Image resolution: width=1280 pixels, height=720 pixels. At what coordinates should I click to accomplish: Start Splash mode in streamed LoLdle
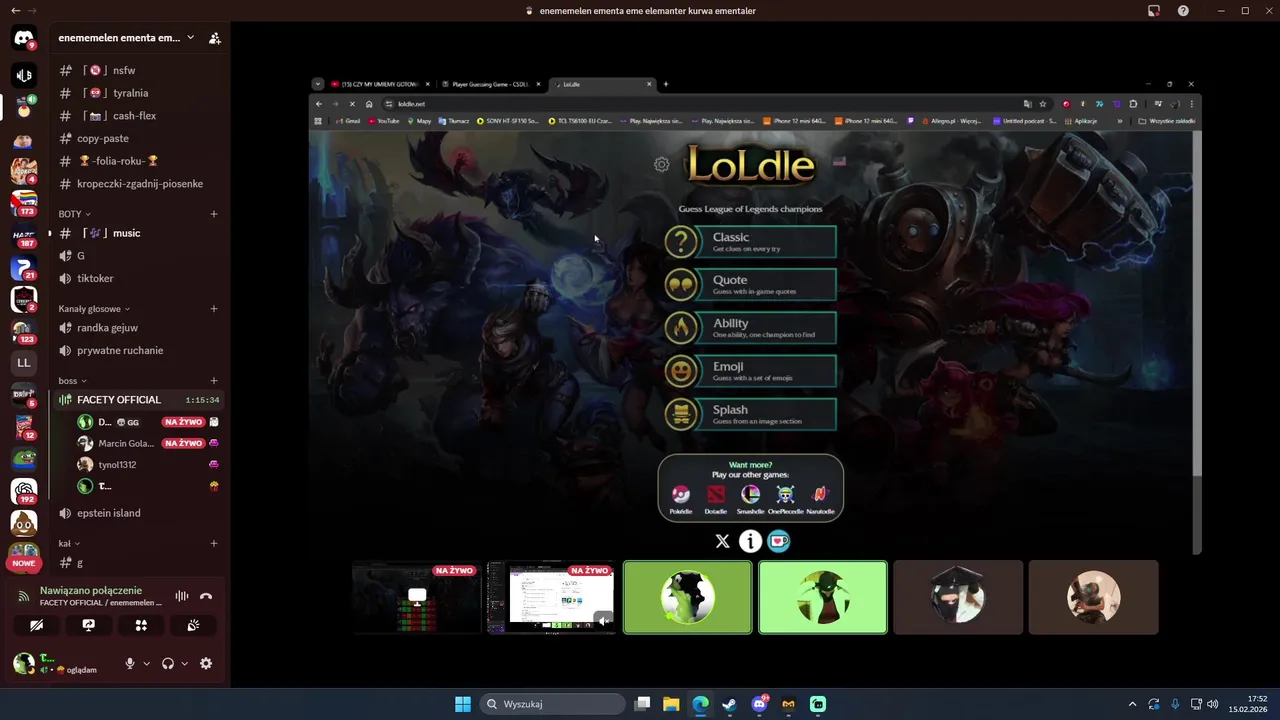click(x=751, y=414)
